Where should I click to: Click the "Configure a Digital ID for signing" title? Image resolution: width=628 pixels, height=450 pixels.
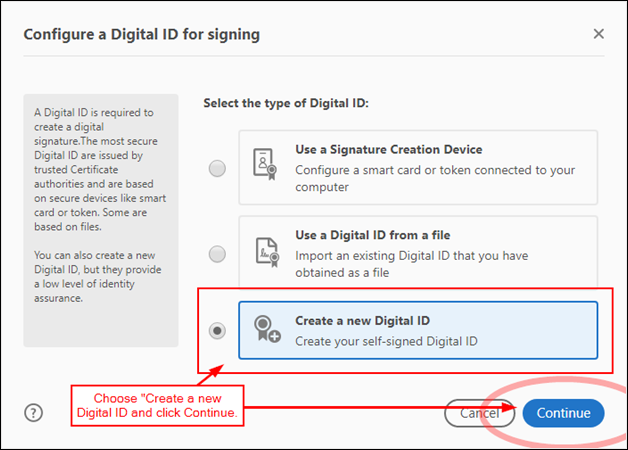coord(142,34)
